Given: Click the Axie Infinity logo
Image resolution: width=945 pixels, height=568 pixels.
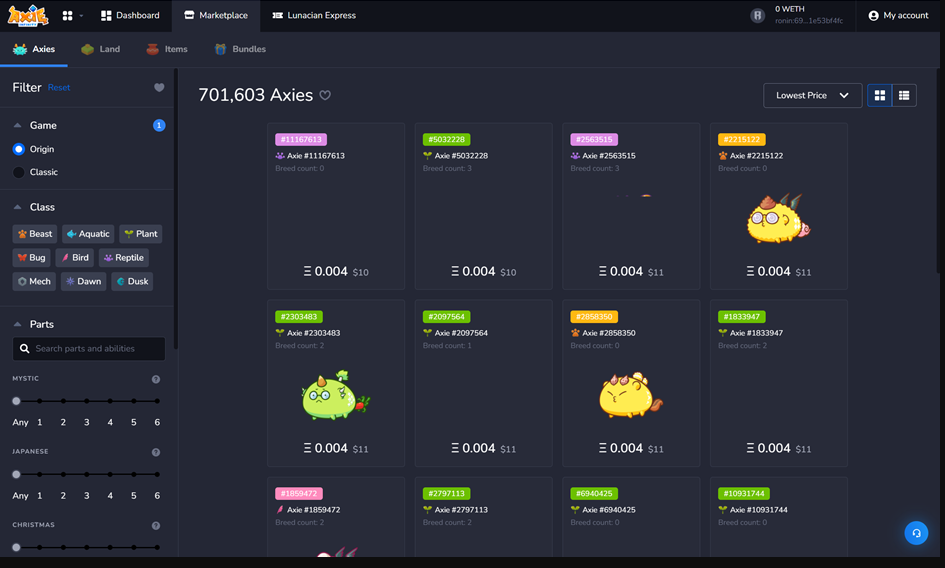Looking at the screenshot, I should (28, 16).
